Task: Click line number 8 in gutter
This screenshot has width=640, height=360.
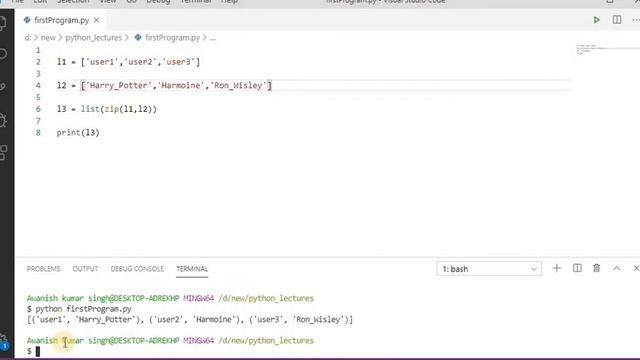Action: tap(38, 133)
